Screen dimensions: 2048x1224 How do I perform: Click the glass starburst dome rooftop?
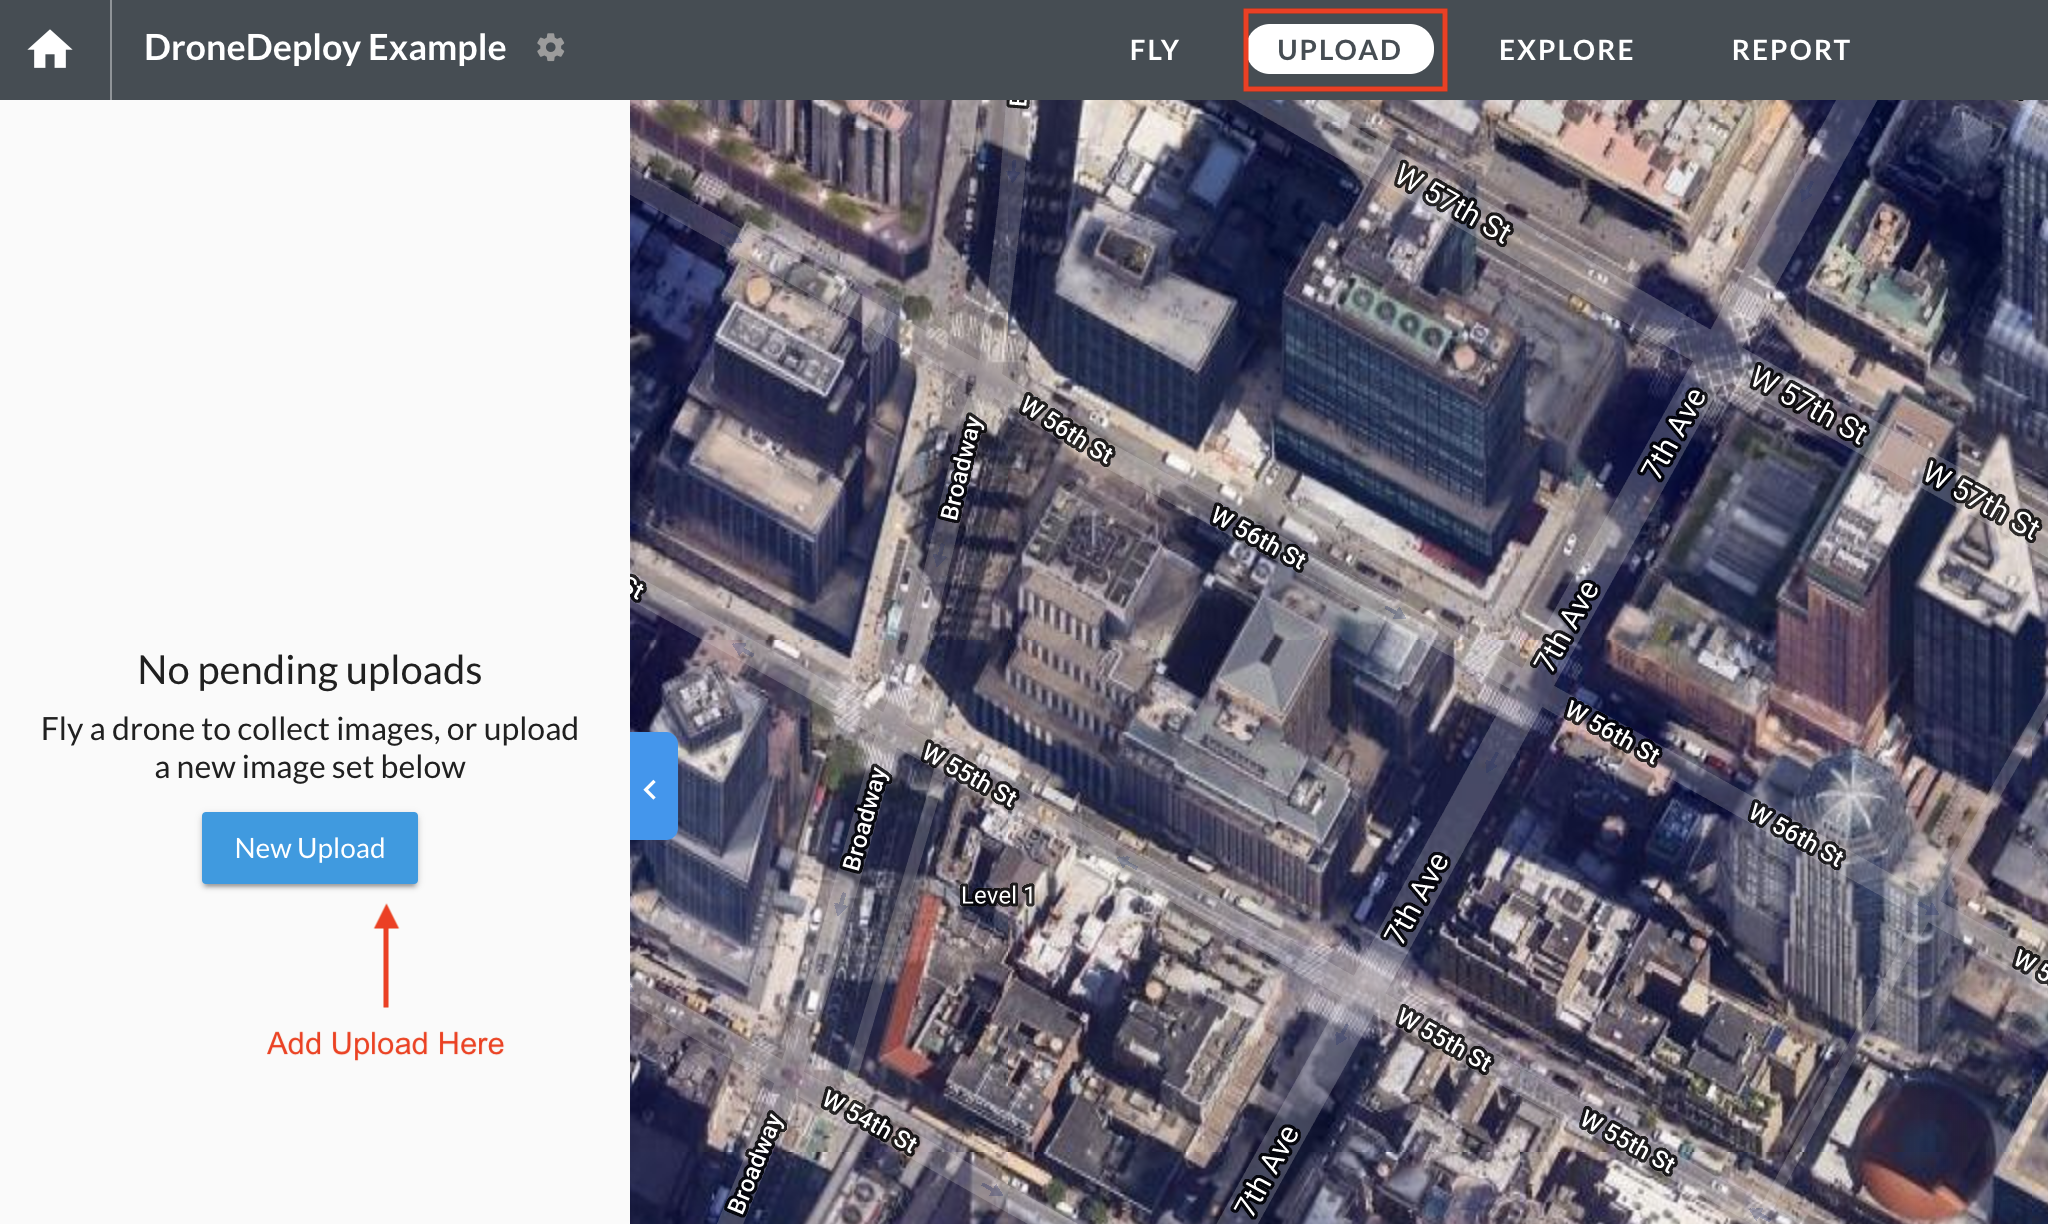pyautogui.click(x=1850, y=795)
